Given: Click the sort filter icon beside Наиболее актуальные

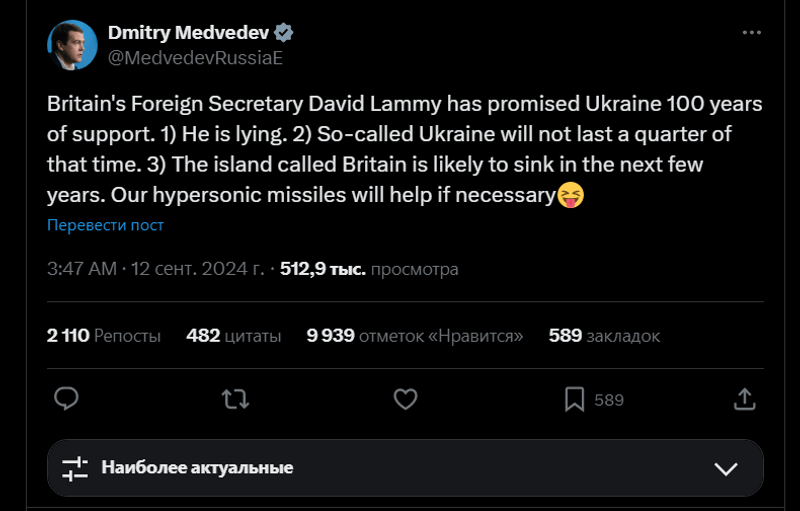Looking at the screenshot, I should [75, 467].
